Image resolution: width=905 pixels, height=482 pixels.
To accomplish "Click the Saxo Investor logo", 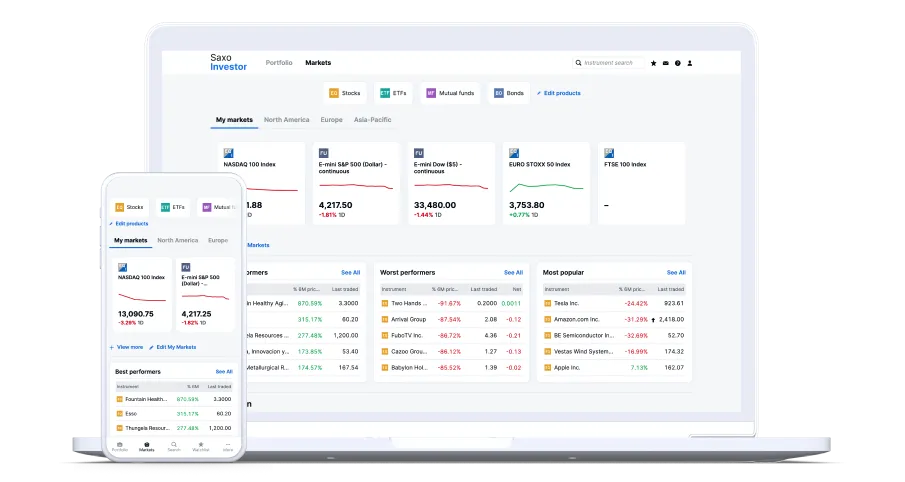I will pyautogui.click(x=229, y=62).
